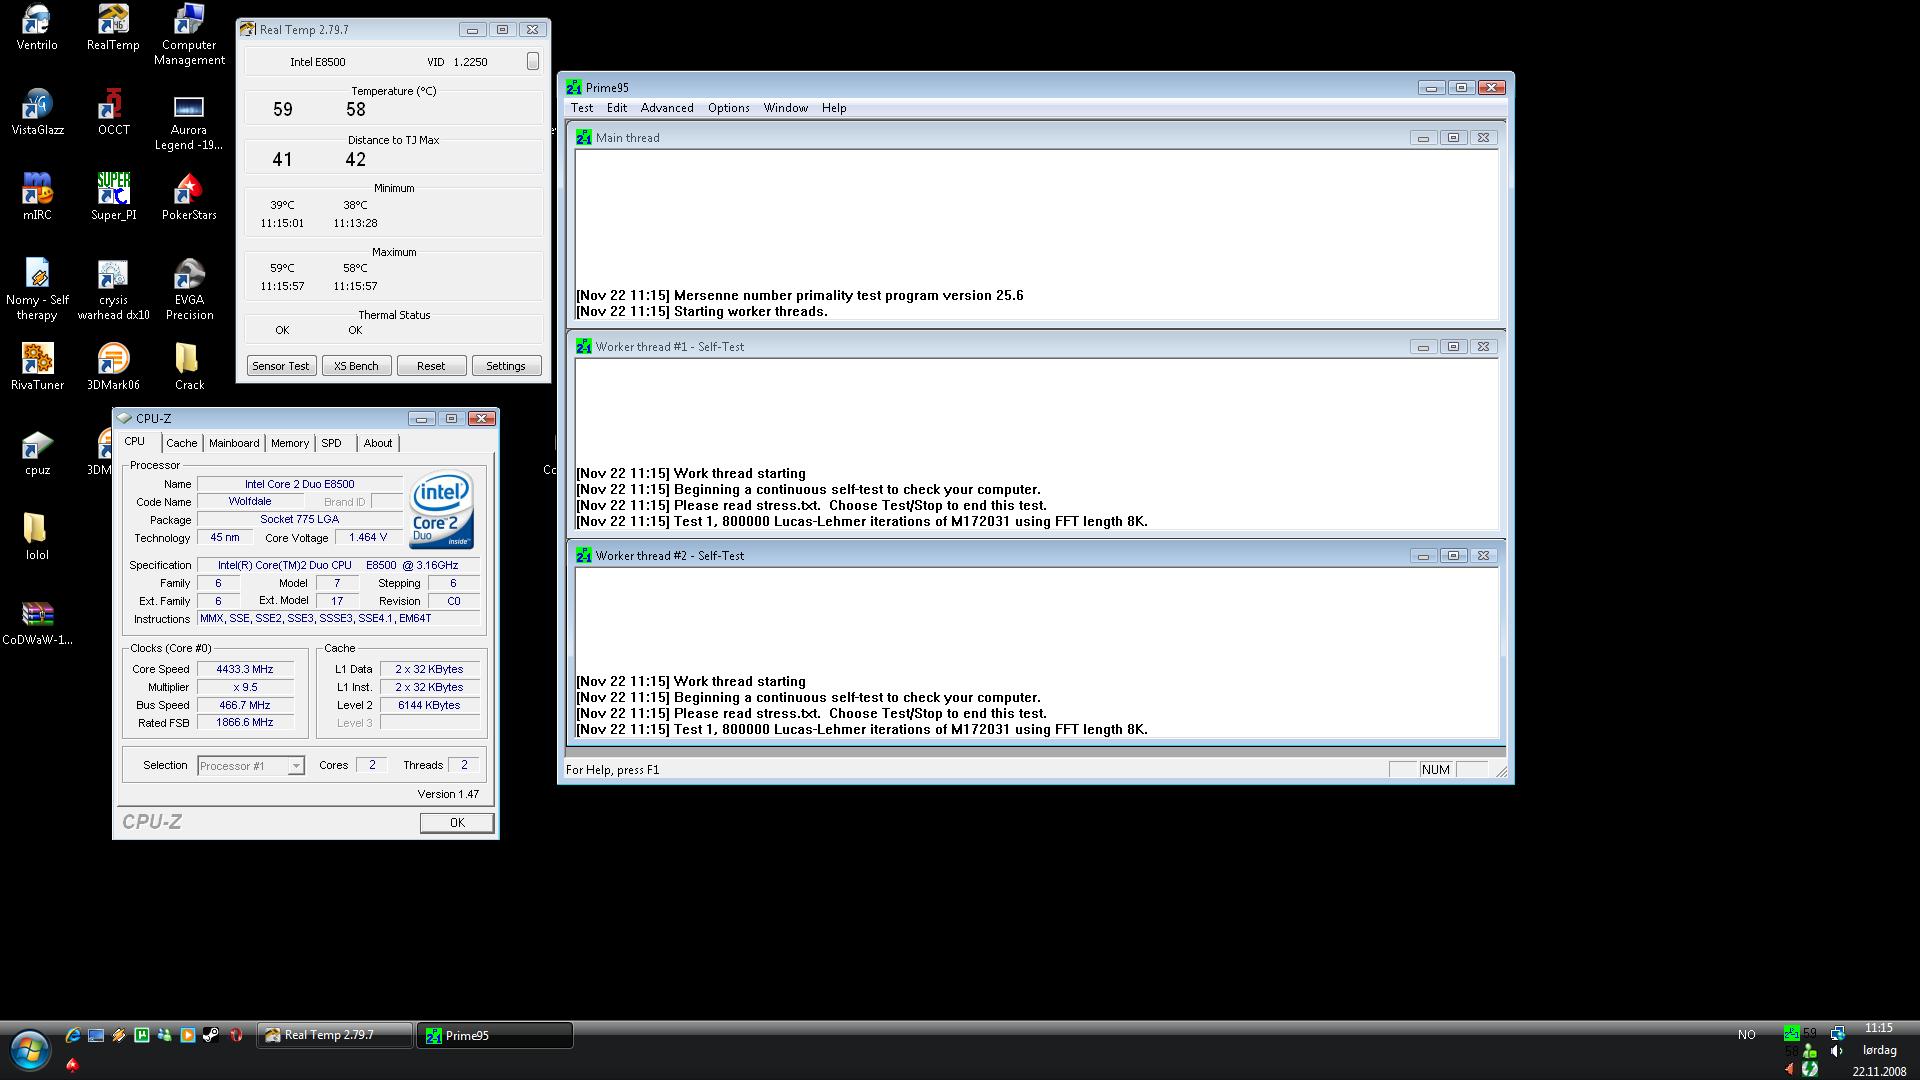This screenshot has height=1080, width=1920.
Task: Select the VistaGlazz desktop icon
Action: [37, 112]
